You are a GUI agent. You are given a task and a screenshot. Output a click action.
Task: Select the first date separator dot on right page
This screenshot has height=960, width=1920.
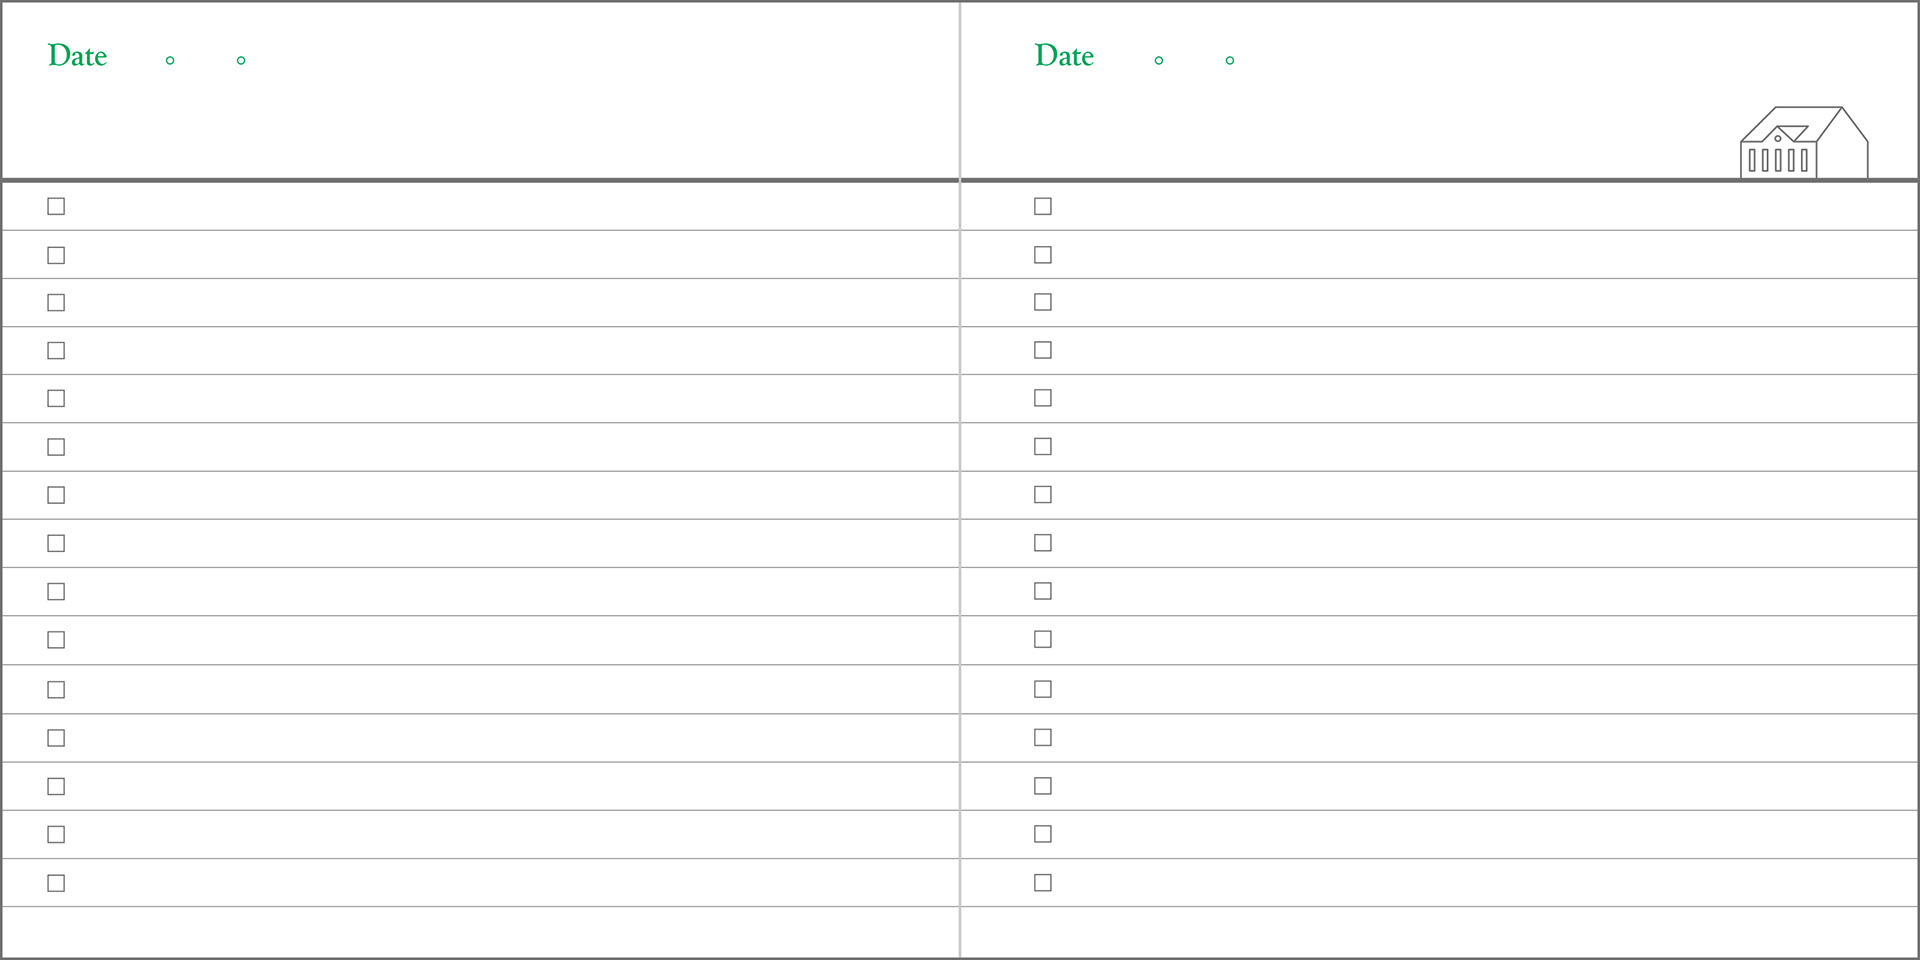(x=1159, y=61)
